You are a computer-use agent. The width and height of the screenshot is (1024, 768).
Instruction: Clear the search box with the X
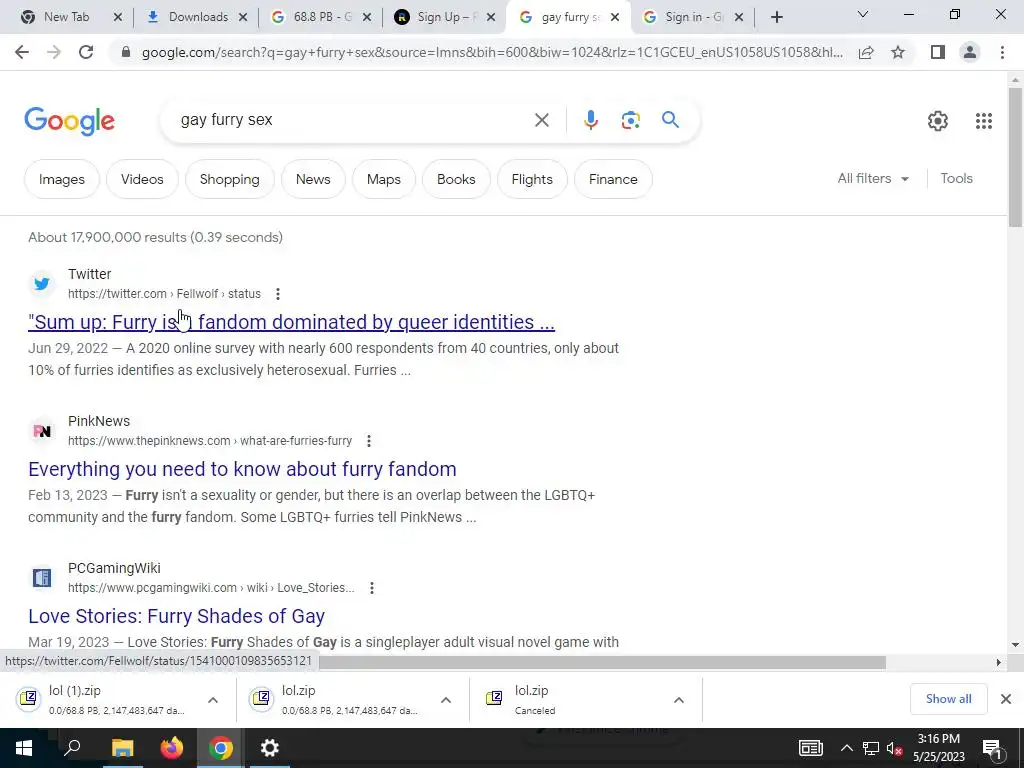(x=541, y=120)
